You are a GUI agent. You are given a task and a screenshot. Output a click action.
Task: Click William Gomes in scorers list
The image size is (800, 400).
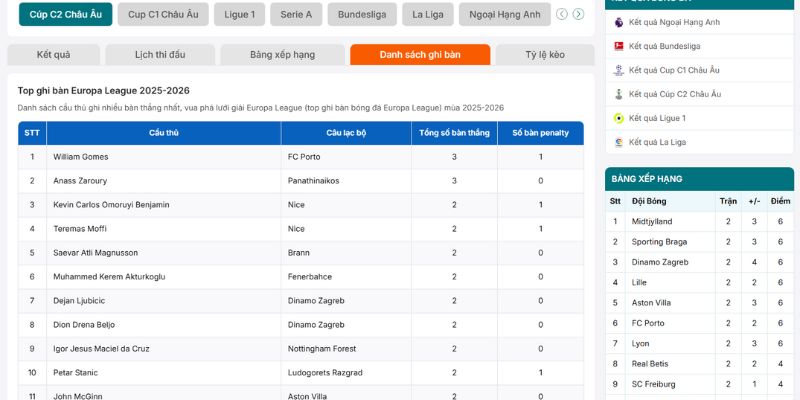pyautogui.click(x=81, y=157)
